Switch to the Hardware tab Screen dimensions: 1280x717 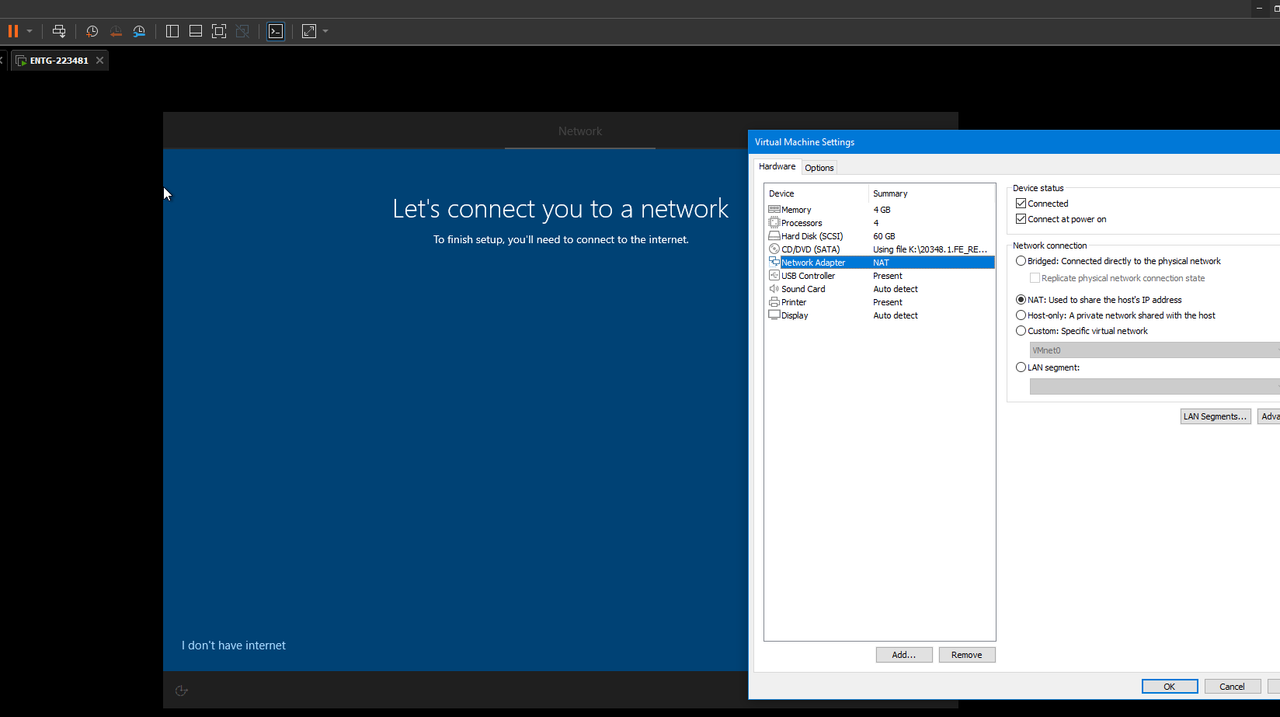click(x=777, y=167)
